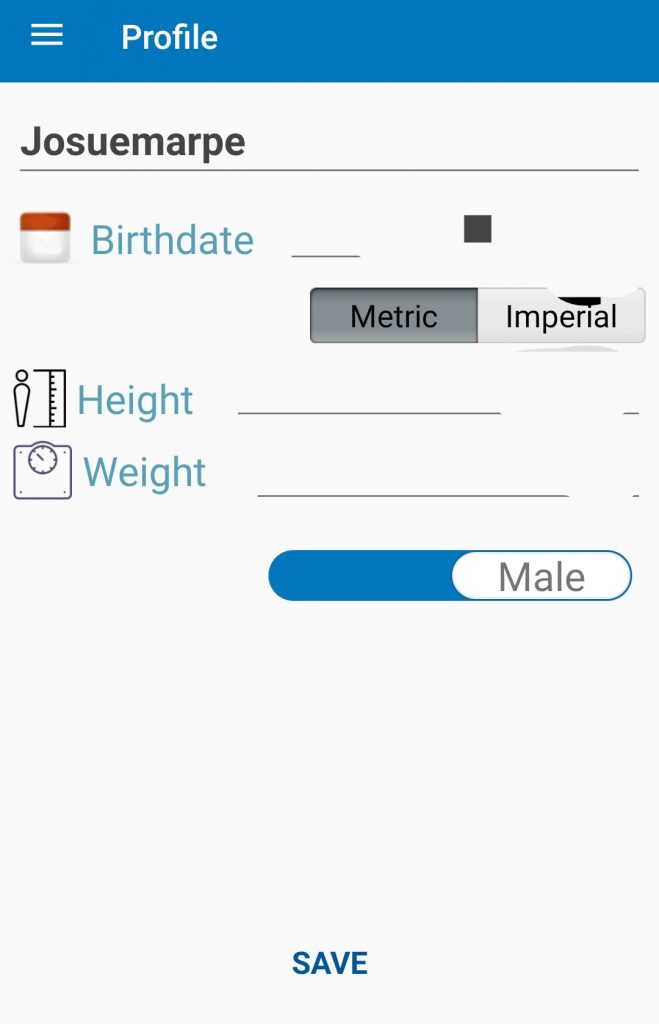659x1024 pixels.
Task: Tap the Weight label text
Action: 145,472
